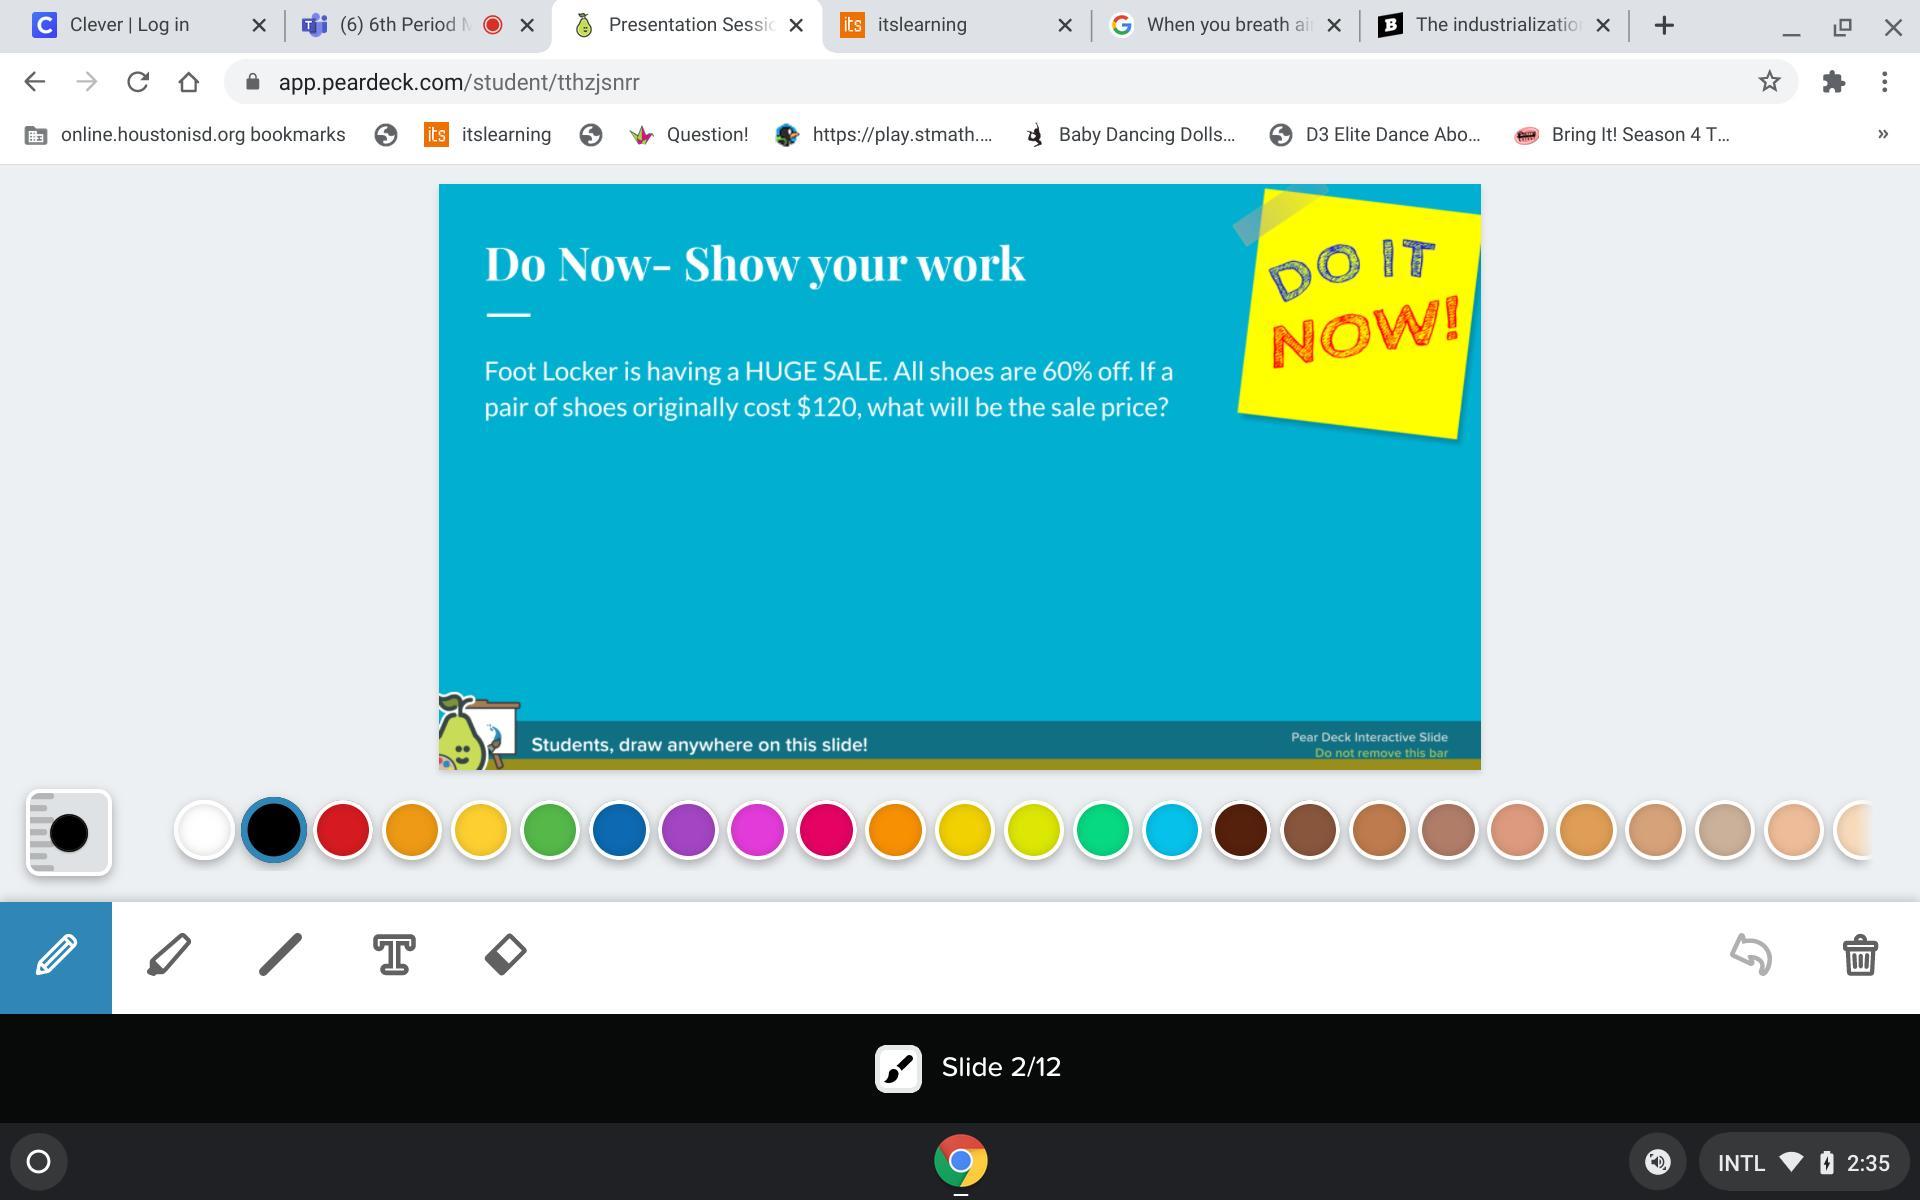Screen dimensions: 1920x1200
Task: Expand hidden bookmarks overflow chevron
Action: tap(1882, 134)
